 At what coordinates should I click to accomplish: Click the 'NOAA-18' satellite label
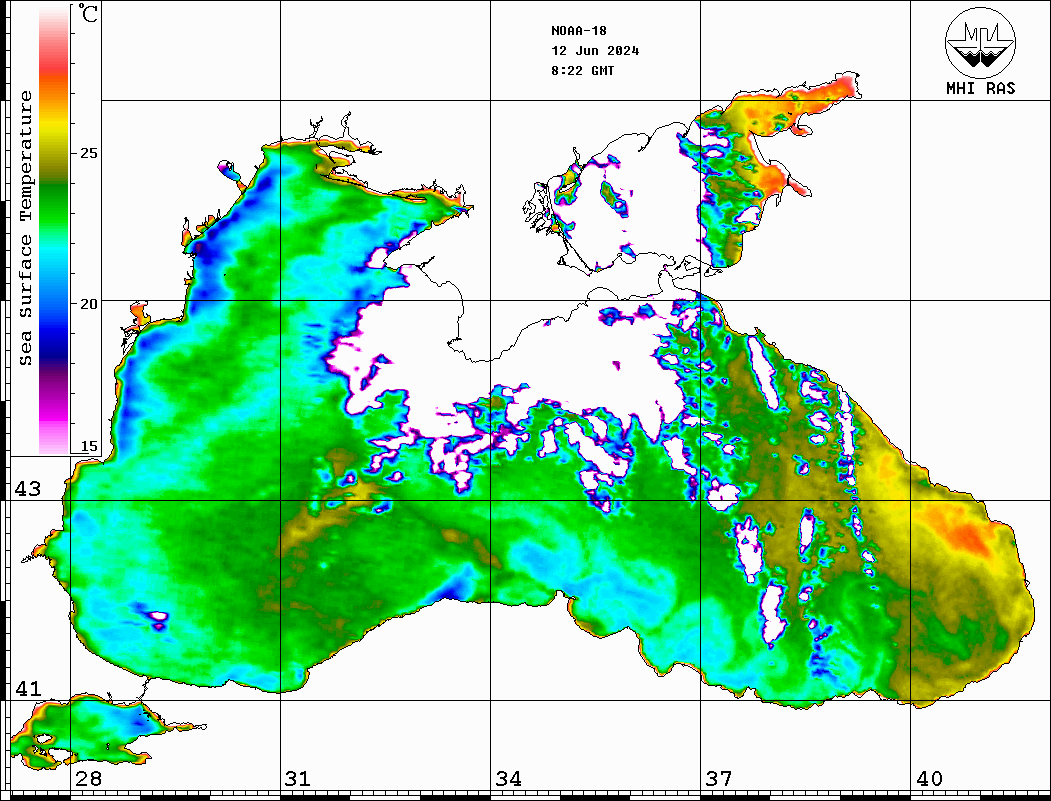[578, 31]
